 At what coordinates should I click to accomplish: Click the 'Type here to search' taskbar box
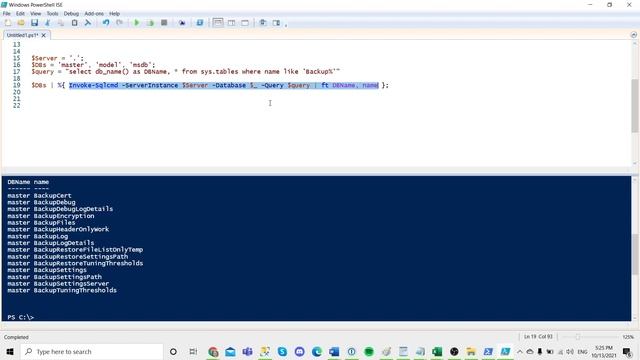(92, 351)
